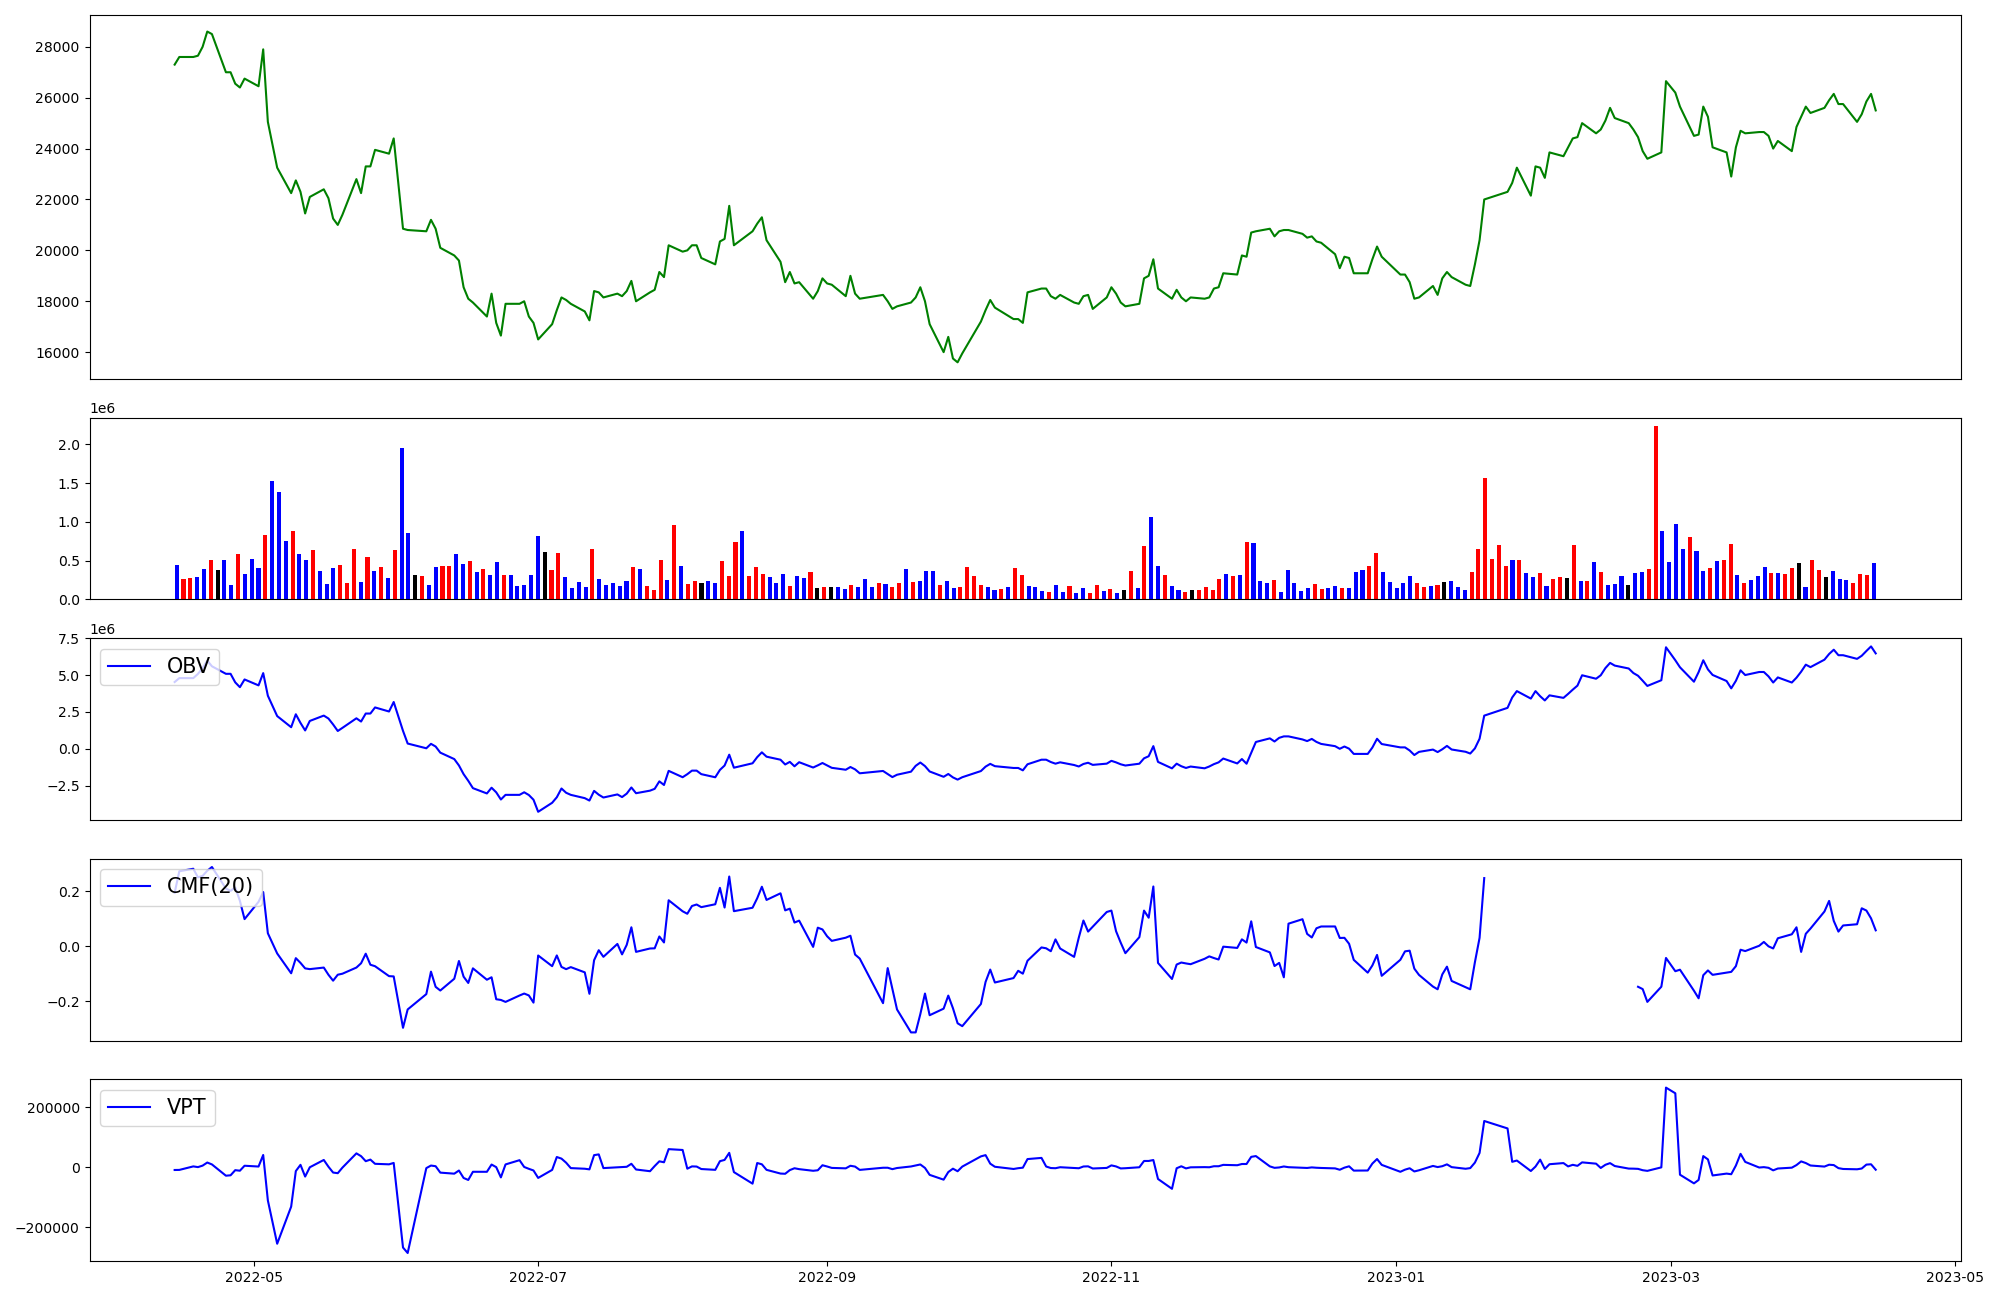Click the tallest red volume bar
This screenshot has height=1300, width=2000.
(x=1656, y=512)
